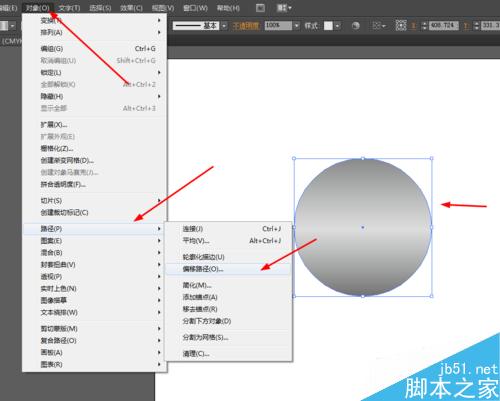Choose 添加锚点(A) Add Anchor Points

[229, 297]
